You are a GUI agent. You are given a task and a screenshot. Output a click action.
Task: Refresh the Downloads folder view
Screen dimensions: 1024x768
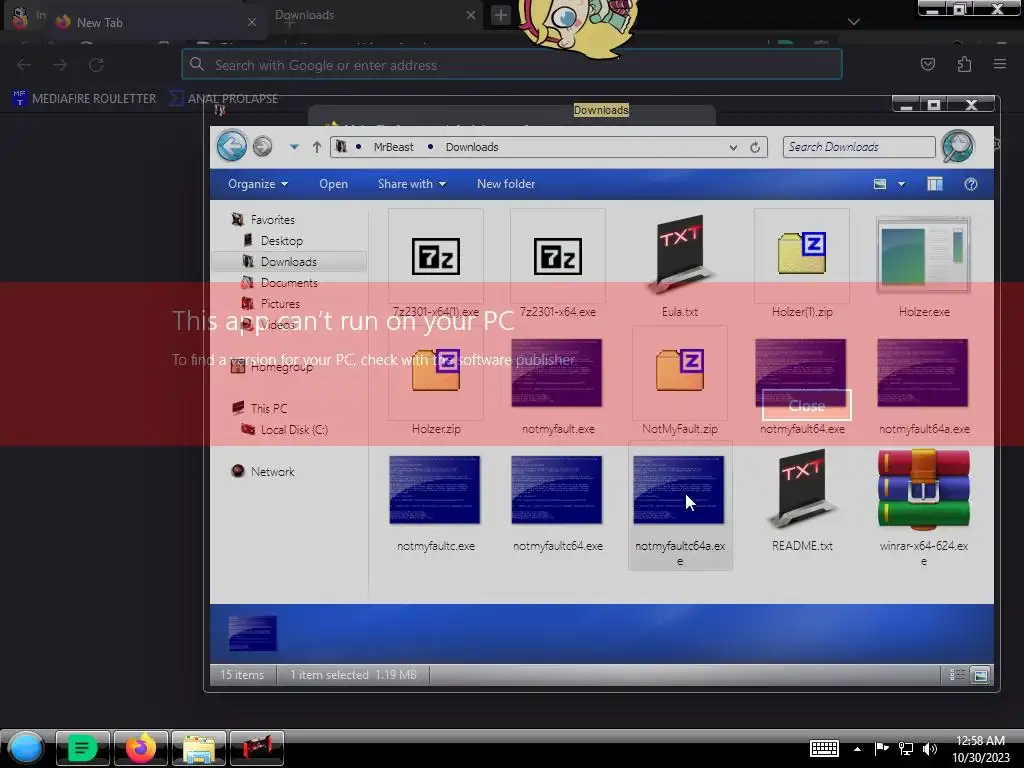pos(755,148)
